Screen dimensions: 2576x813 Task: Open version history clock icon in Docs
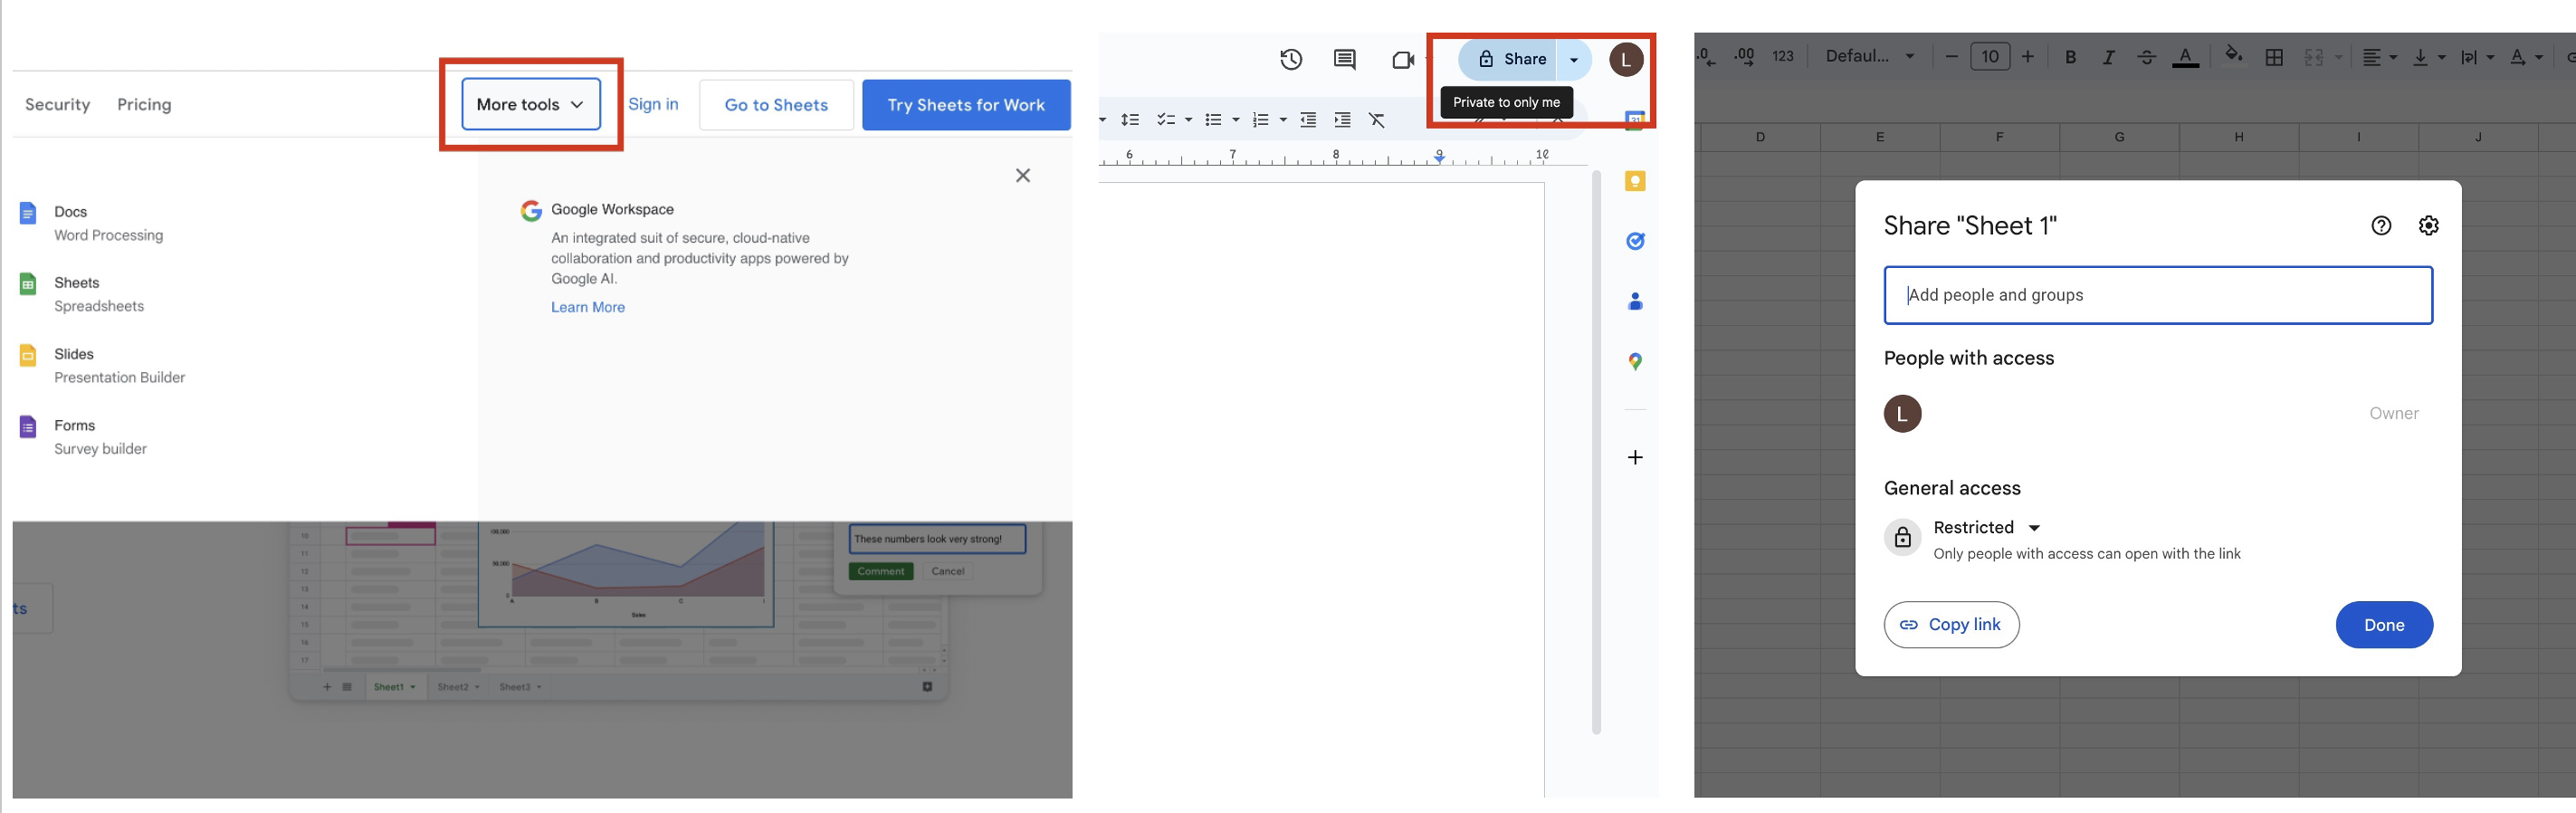(x=1291, y=59)
